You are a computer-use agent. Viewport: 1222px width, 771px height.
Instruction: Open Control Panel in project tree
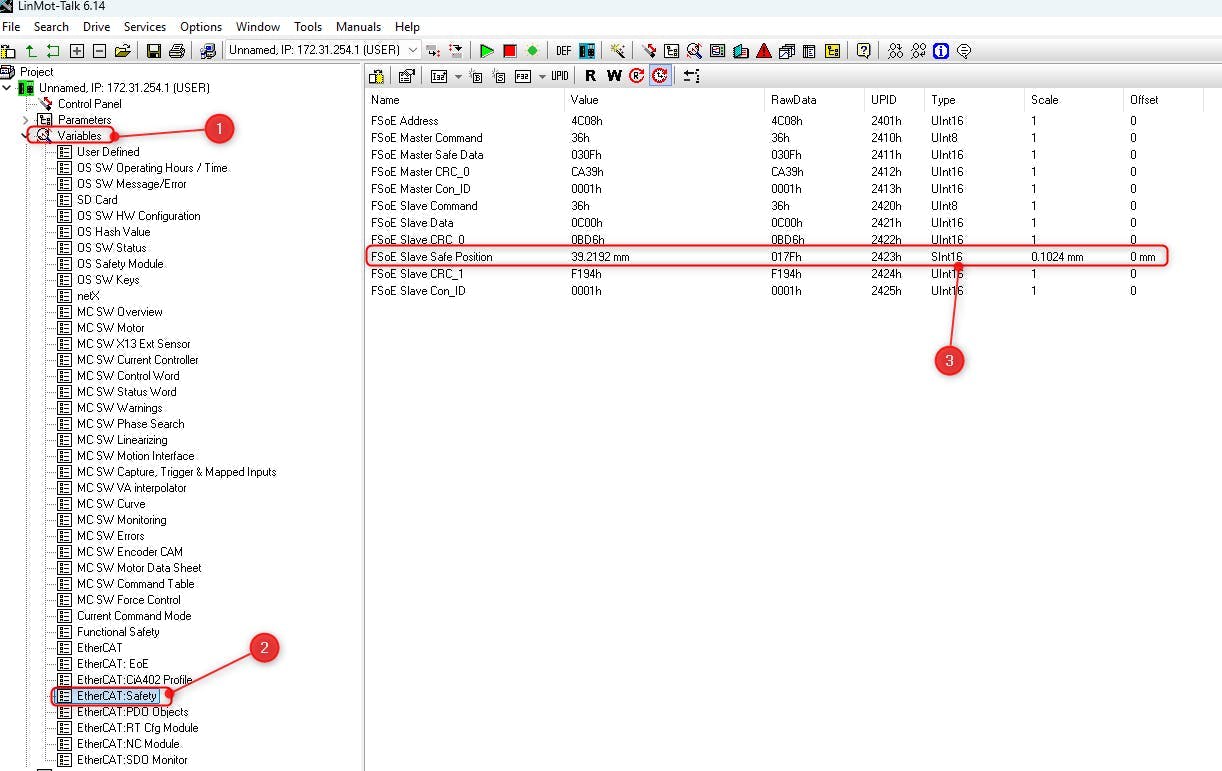89,104
